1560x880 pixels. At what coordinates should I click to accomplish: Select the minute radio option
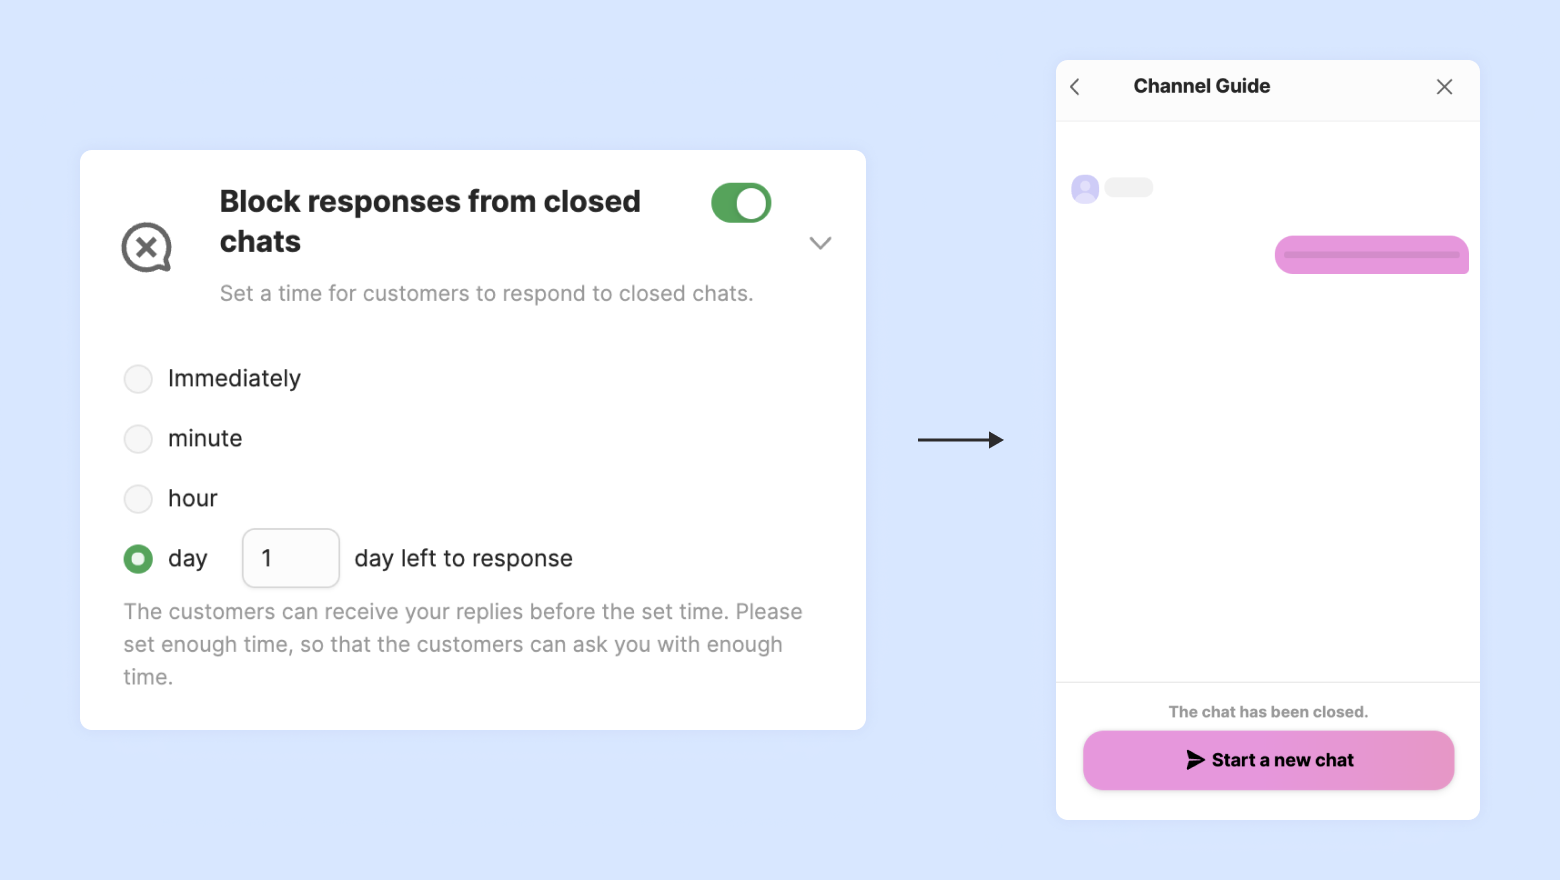(138, 439)
